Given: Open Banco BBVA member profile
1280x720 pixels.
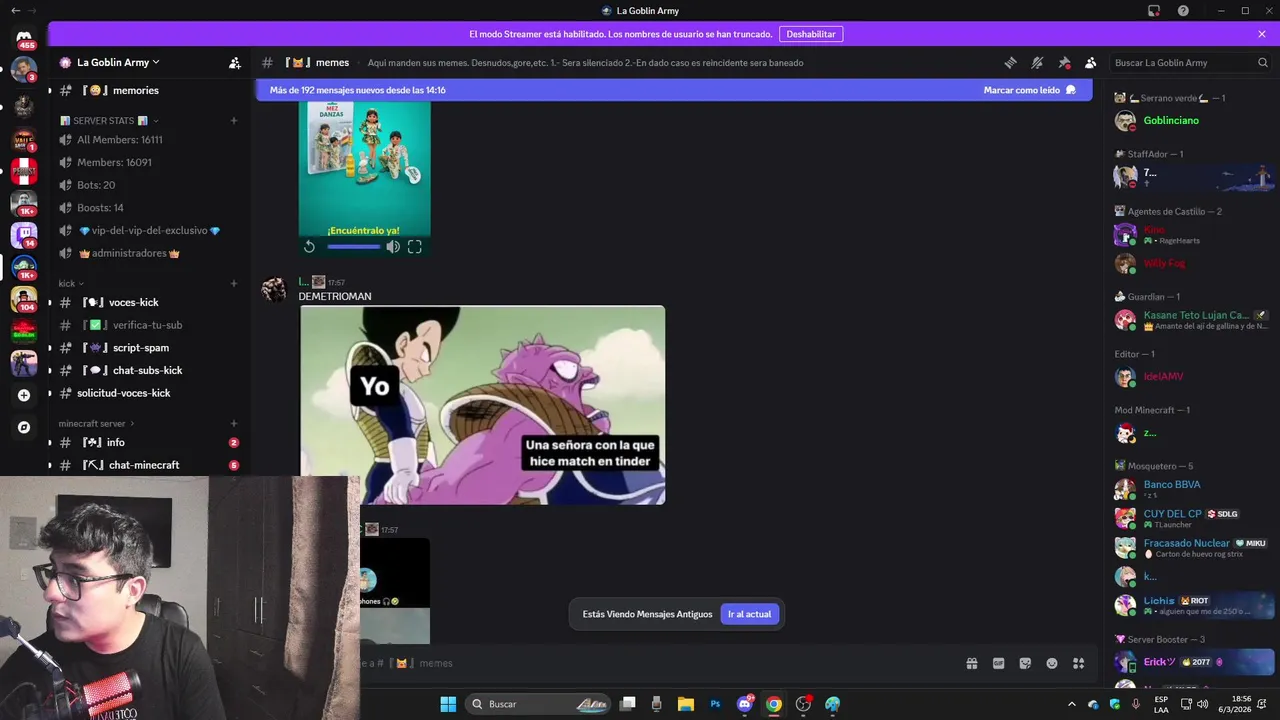Looking at the screenshot, I should tap(1193, 489).
